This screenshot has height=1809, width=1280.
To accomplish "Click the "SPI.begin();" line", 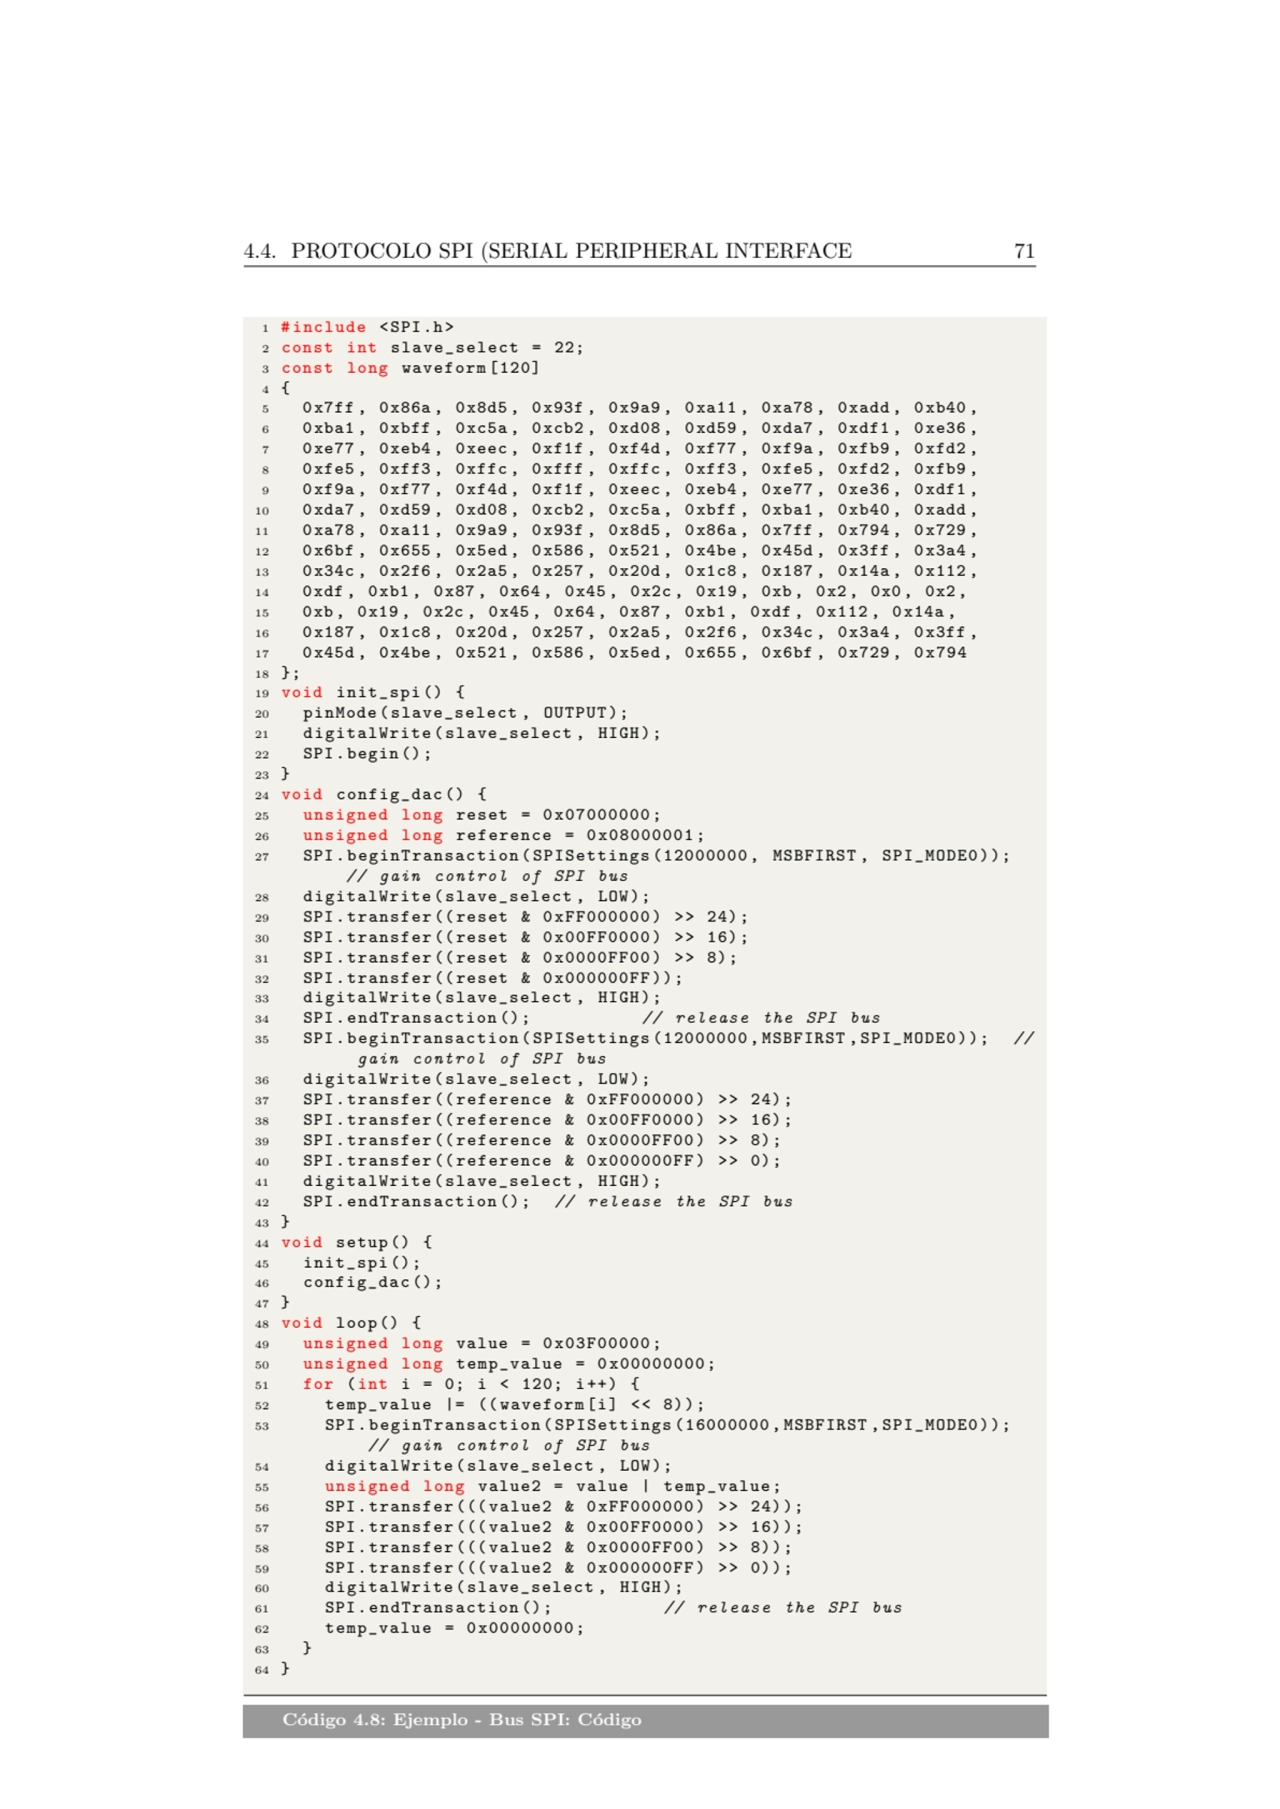I will [x=367, y=754].
